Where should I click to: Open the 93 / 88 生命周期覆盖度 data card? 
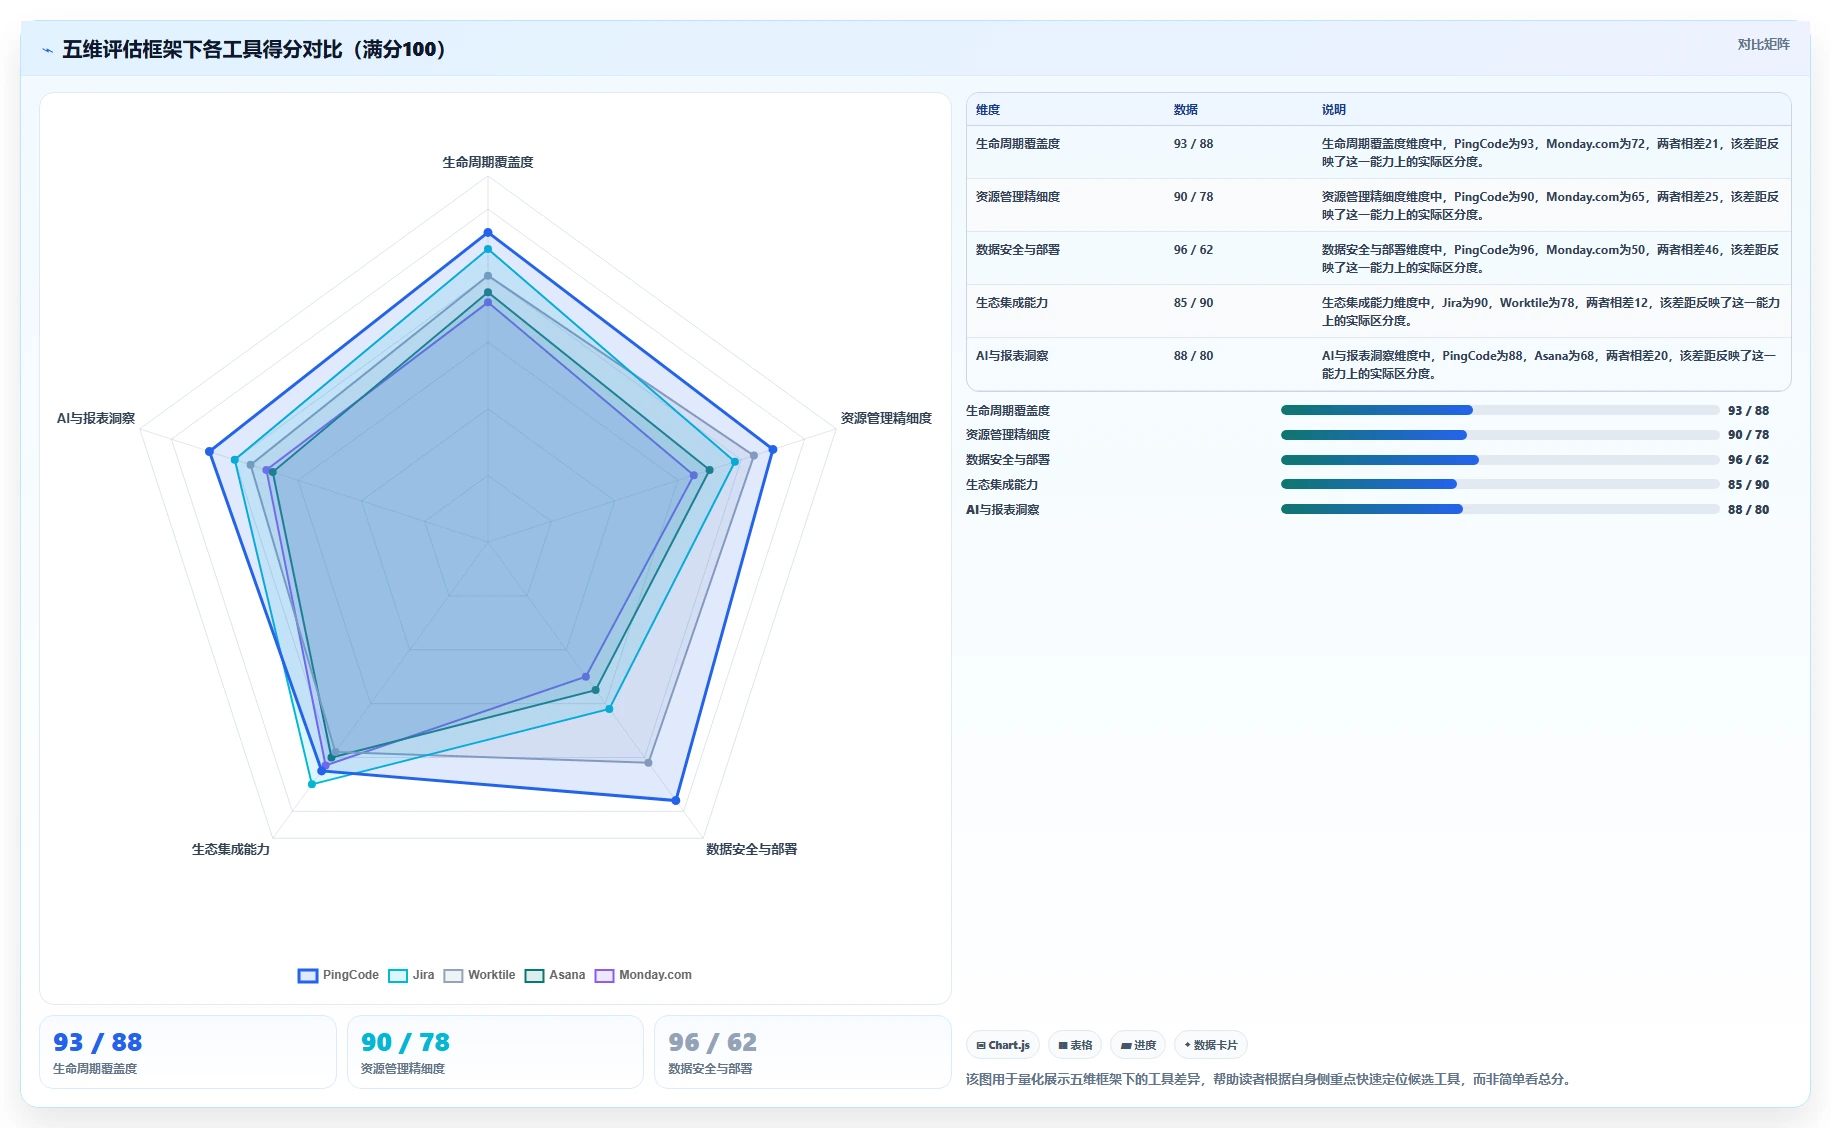pyautogui.click(x=188, y=1052)
